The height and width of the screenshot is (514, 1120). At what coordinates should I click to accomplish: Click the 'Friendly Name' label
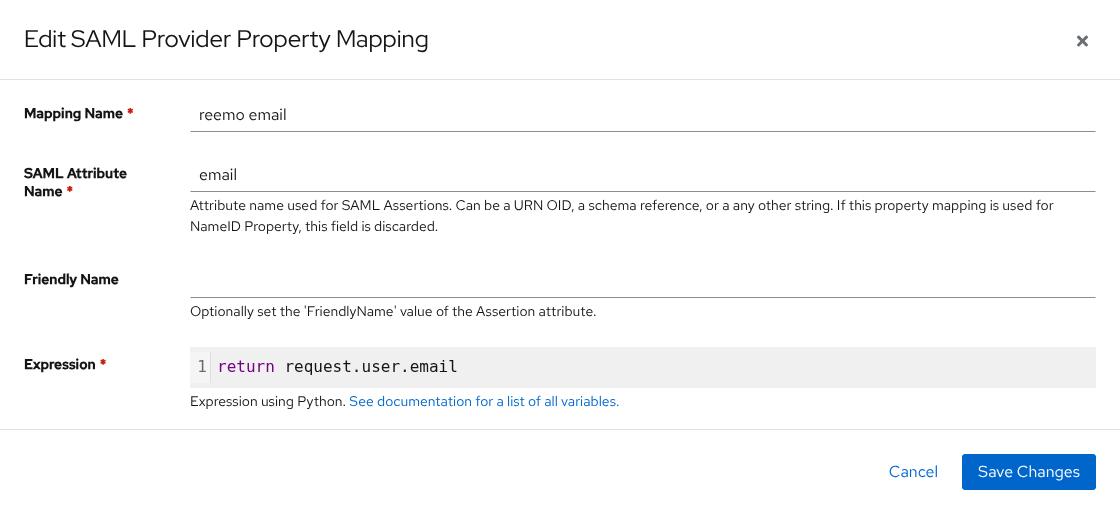click(71, 279)
